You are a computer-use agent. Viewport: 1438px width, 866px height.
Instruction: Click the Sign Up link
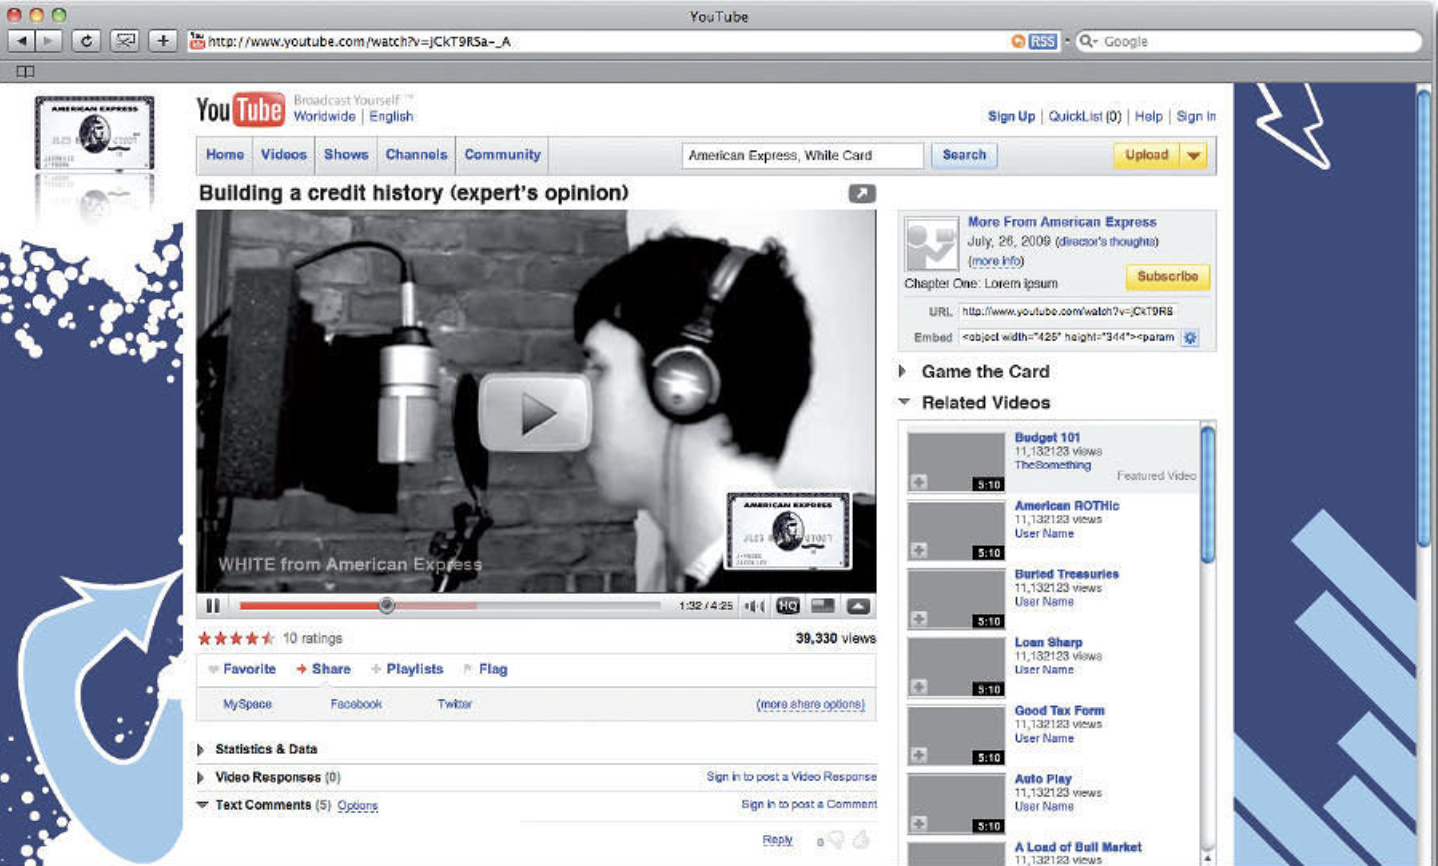(x=1011, y=116)
